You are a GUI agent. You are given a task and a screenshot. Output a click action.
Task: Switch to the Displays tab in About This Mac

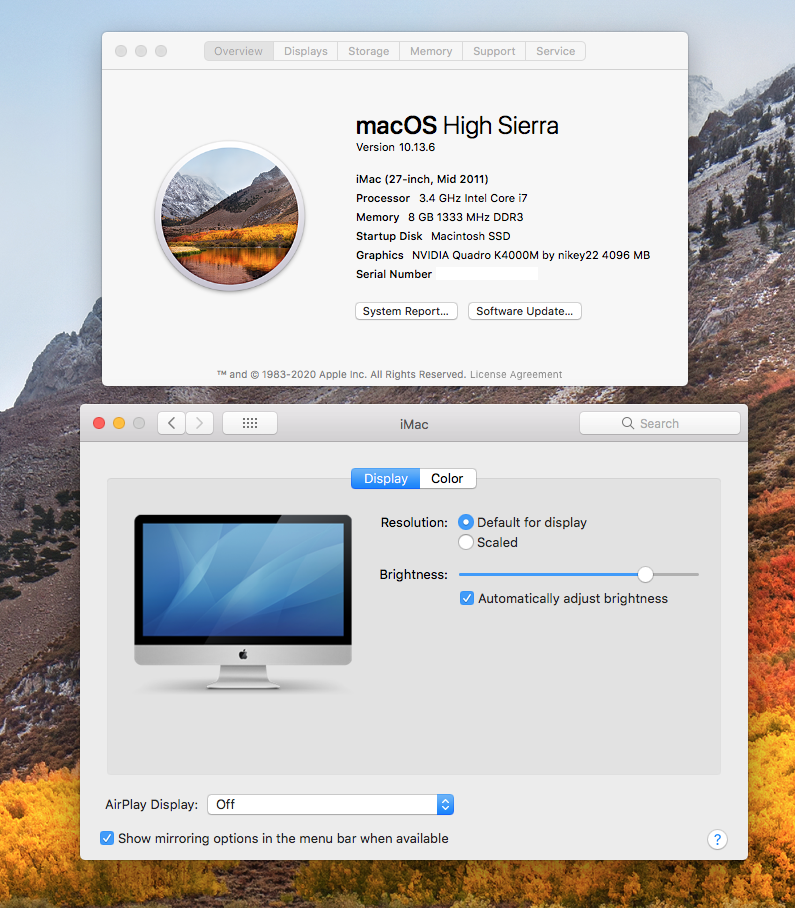point(306,51)
